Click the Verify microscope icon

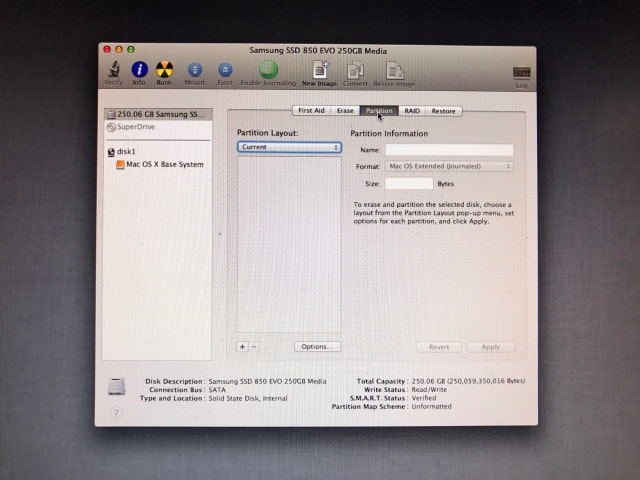point(114,70)
